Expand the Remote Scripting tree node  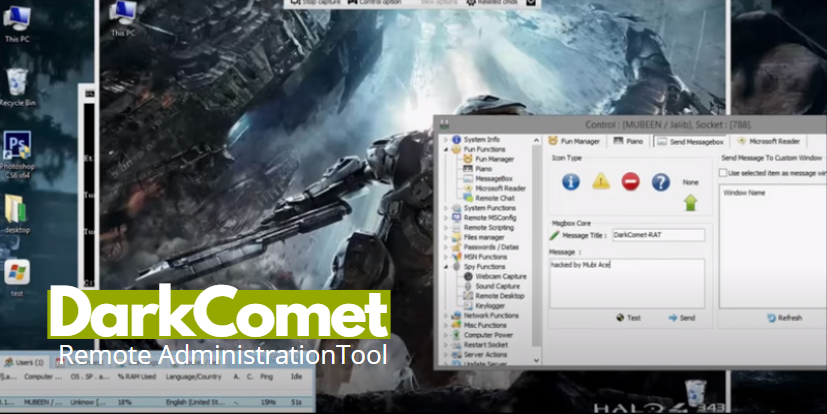(x=446, y=228)
